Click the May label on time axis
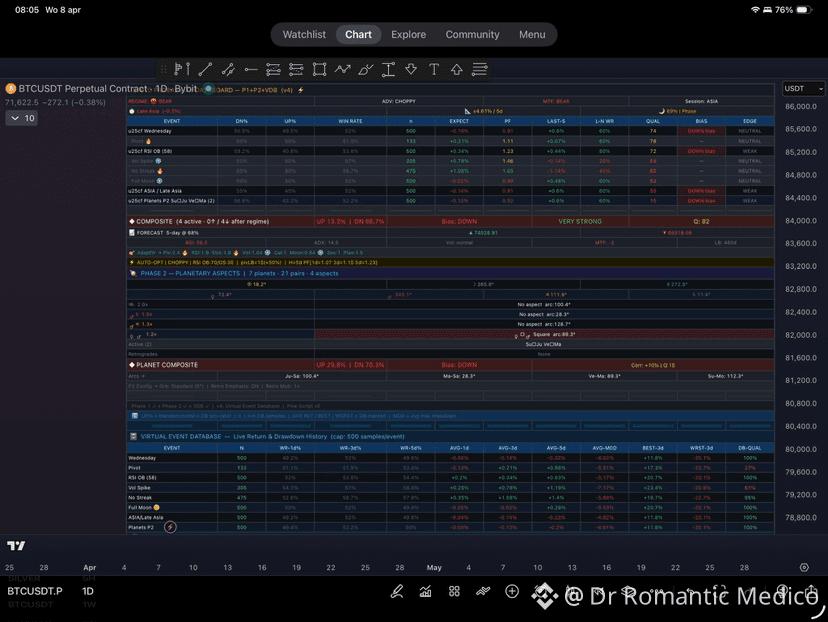 click(x=434, y=568)
